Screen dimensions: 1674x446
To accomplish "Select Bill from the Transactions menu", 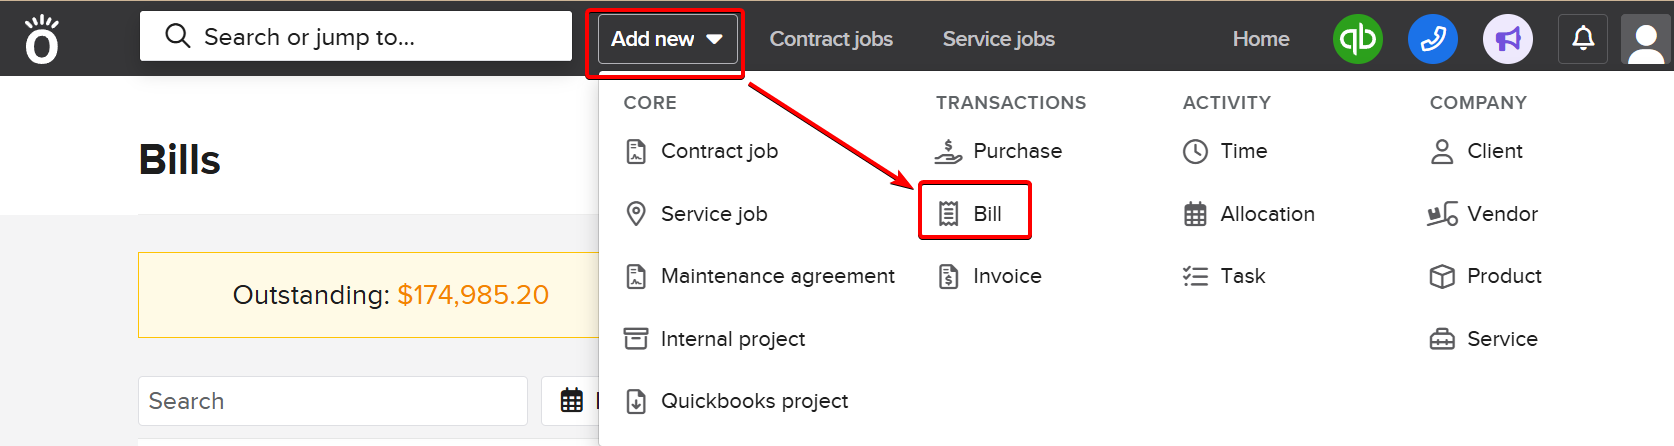I will [974, 213].
